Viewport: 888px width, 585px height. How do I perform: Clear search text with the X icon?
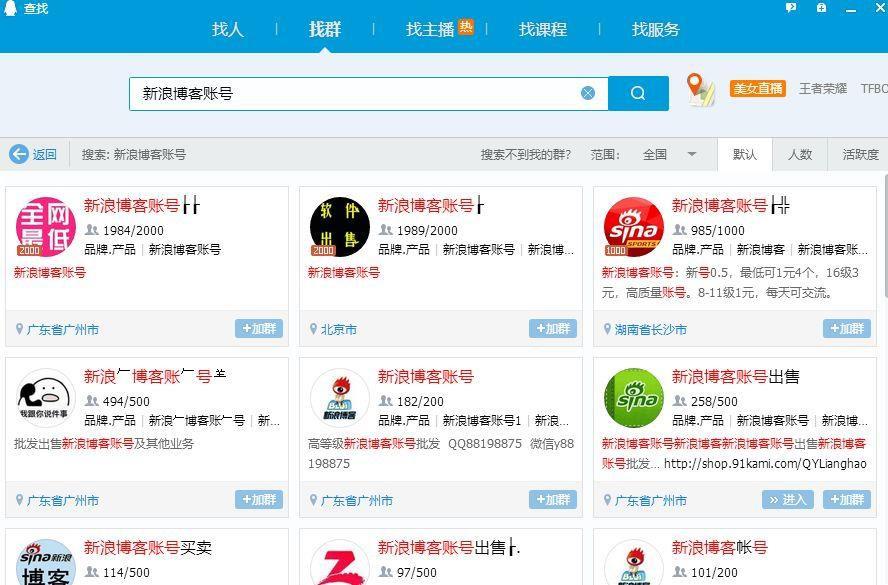click(588, 92)
